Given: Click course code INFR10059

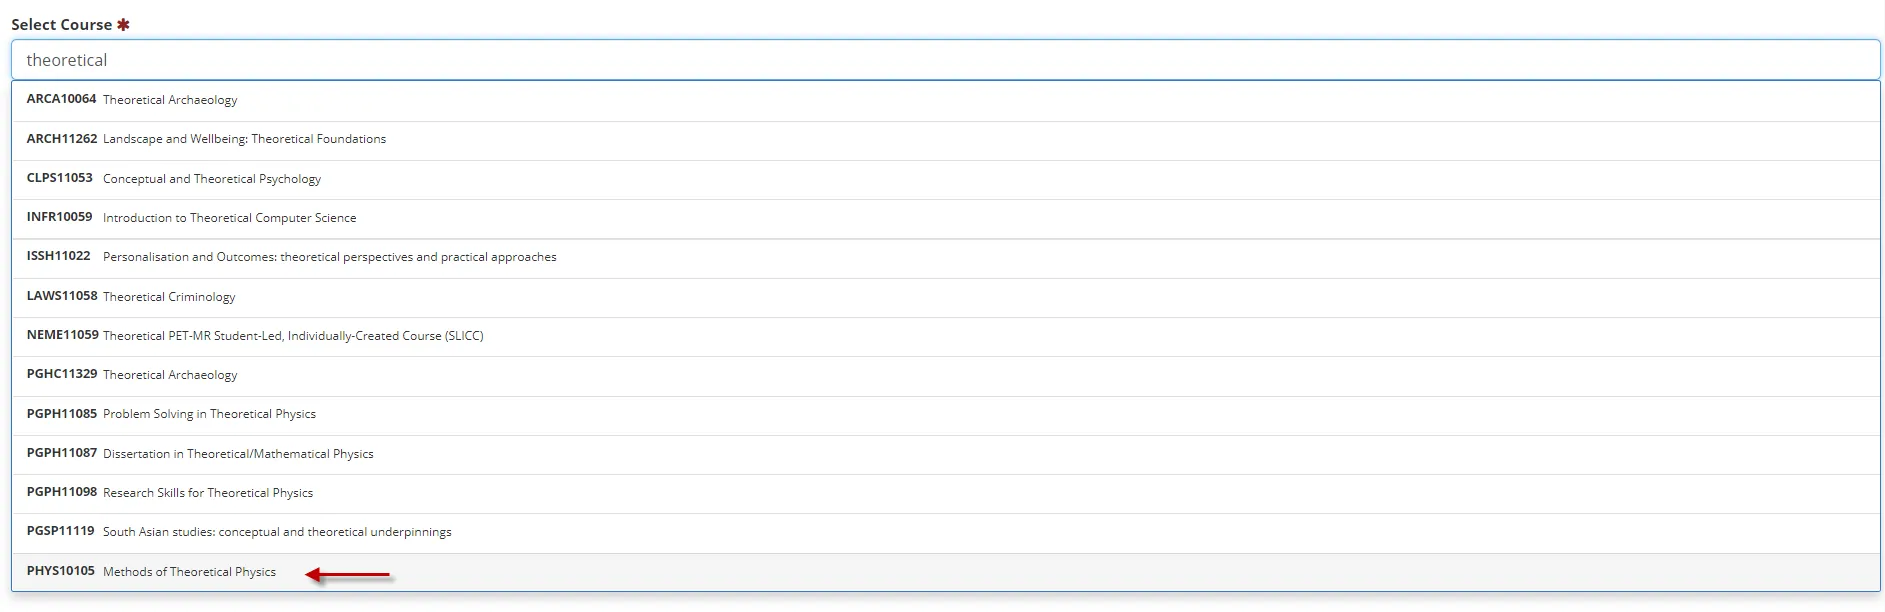Looking at the screenshot, I should pyautogui.click(x=59, y=217).
